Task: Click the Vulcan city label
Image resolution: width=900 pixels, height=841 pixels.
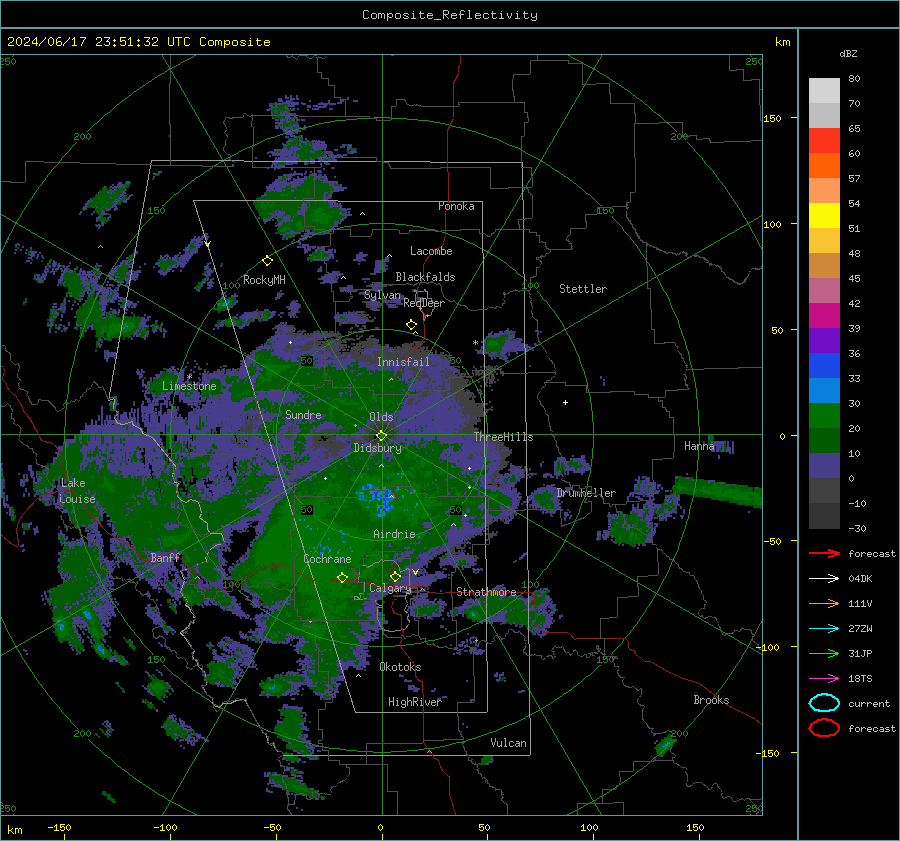Action: [x=508, y=743]
